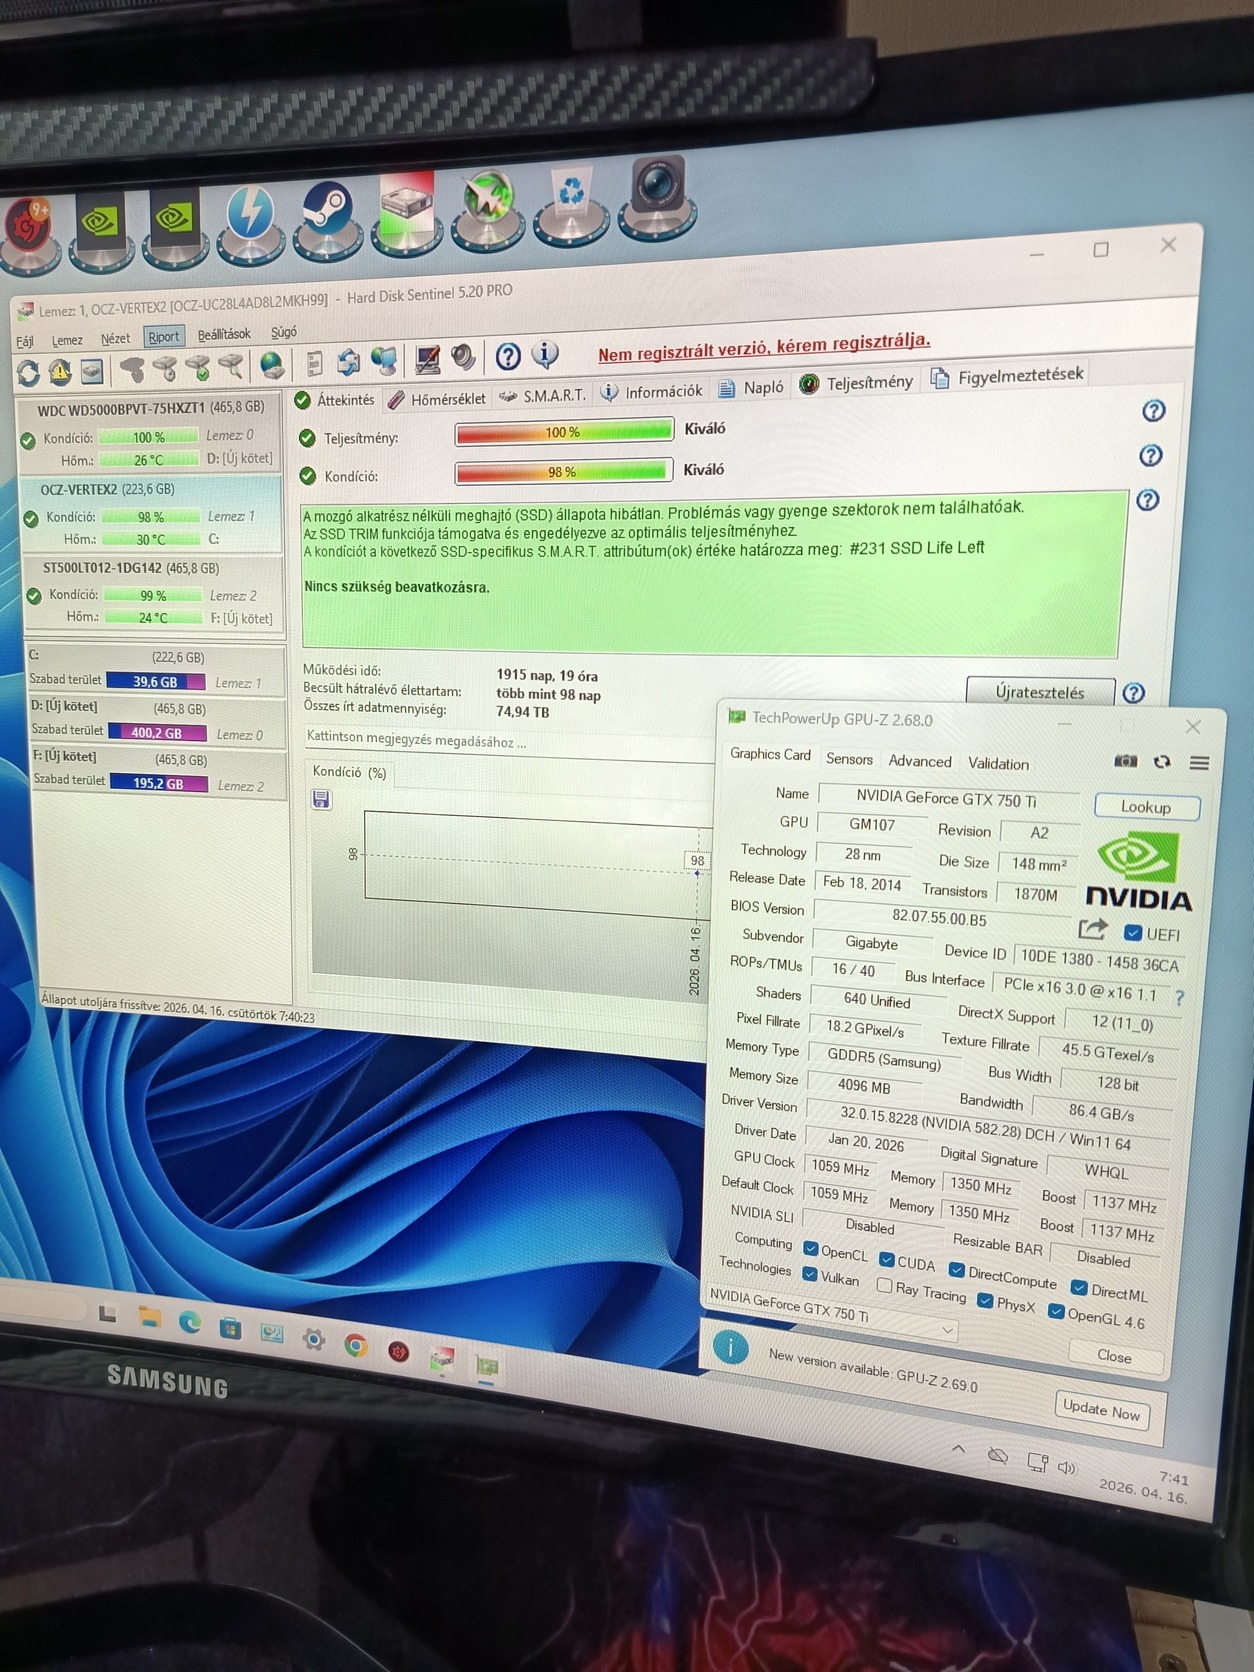Open the Recycle Bin dock icon

click(571, 207)
